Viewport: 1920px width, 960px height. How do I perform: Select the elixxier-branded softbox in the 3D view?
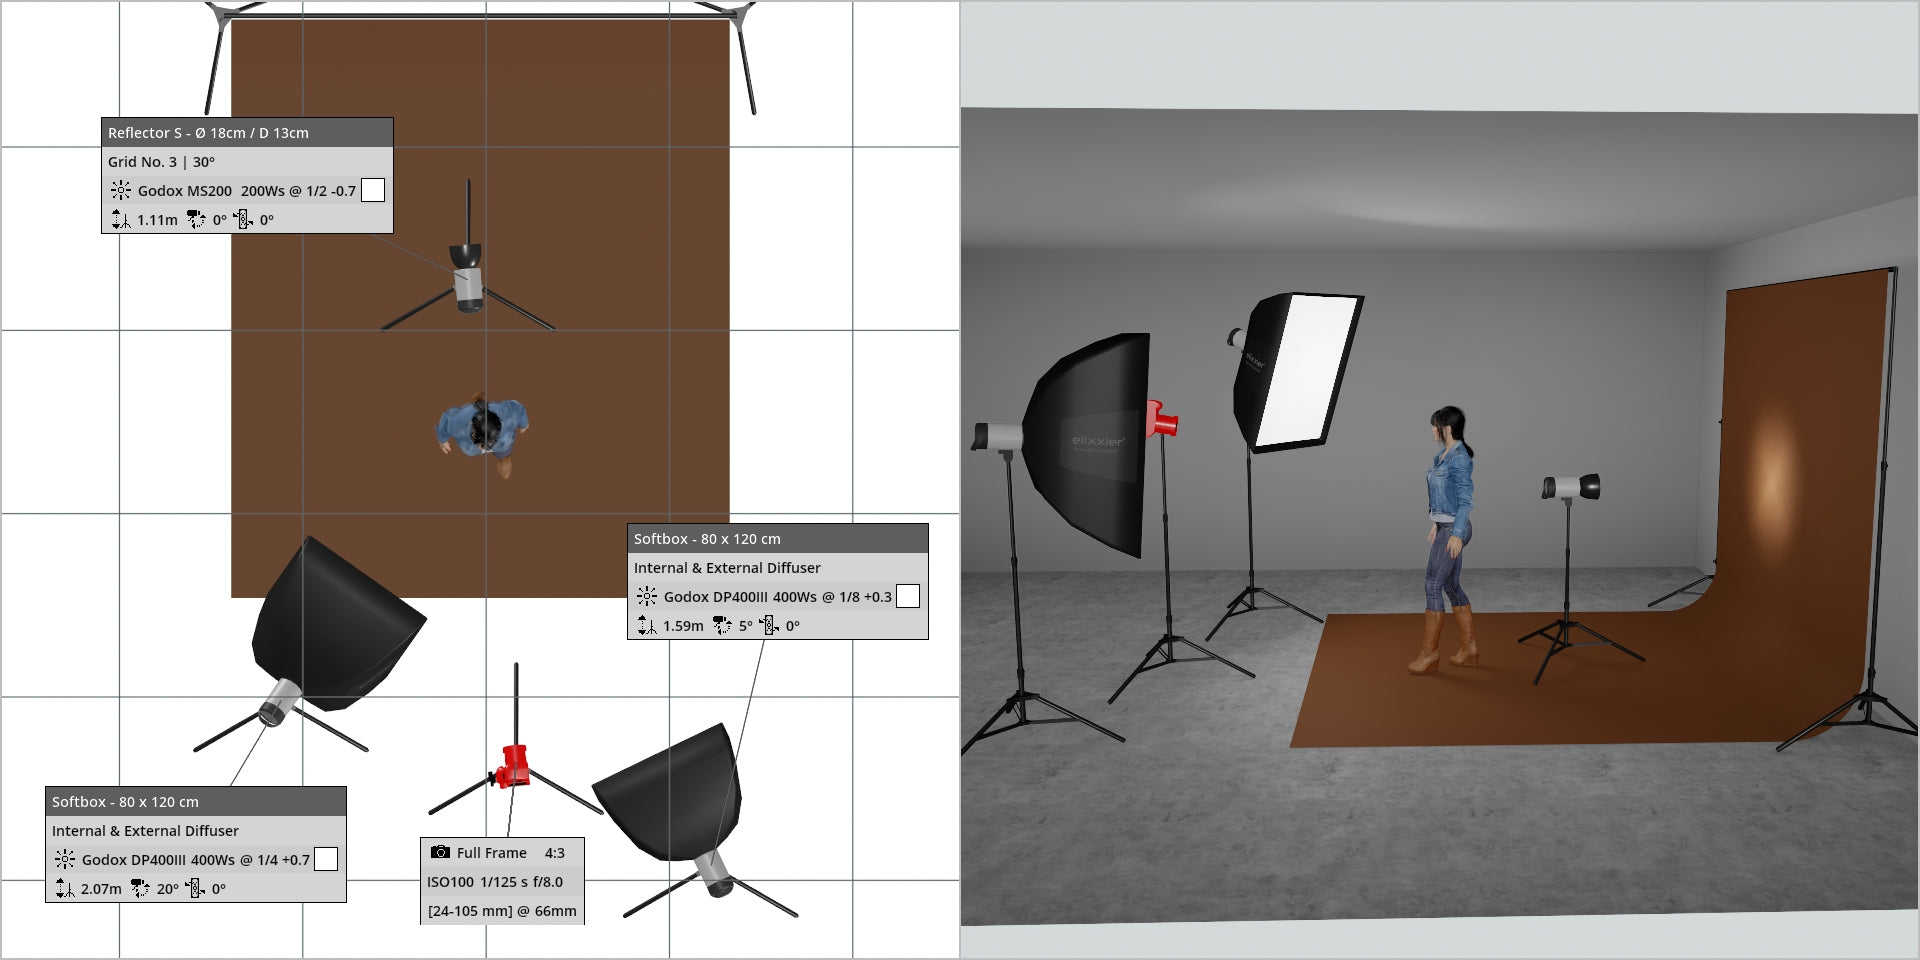tap(1088, 444)
